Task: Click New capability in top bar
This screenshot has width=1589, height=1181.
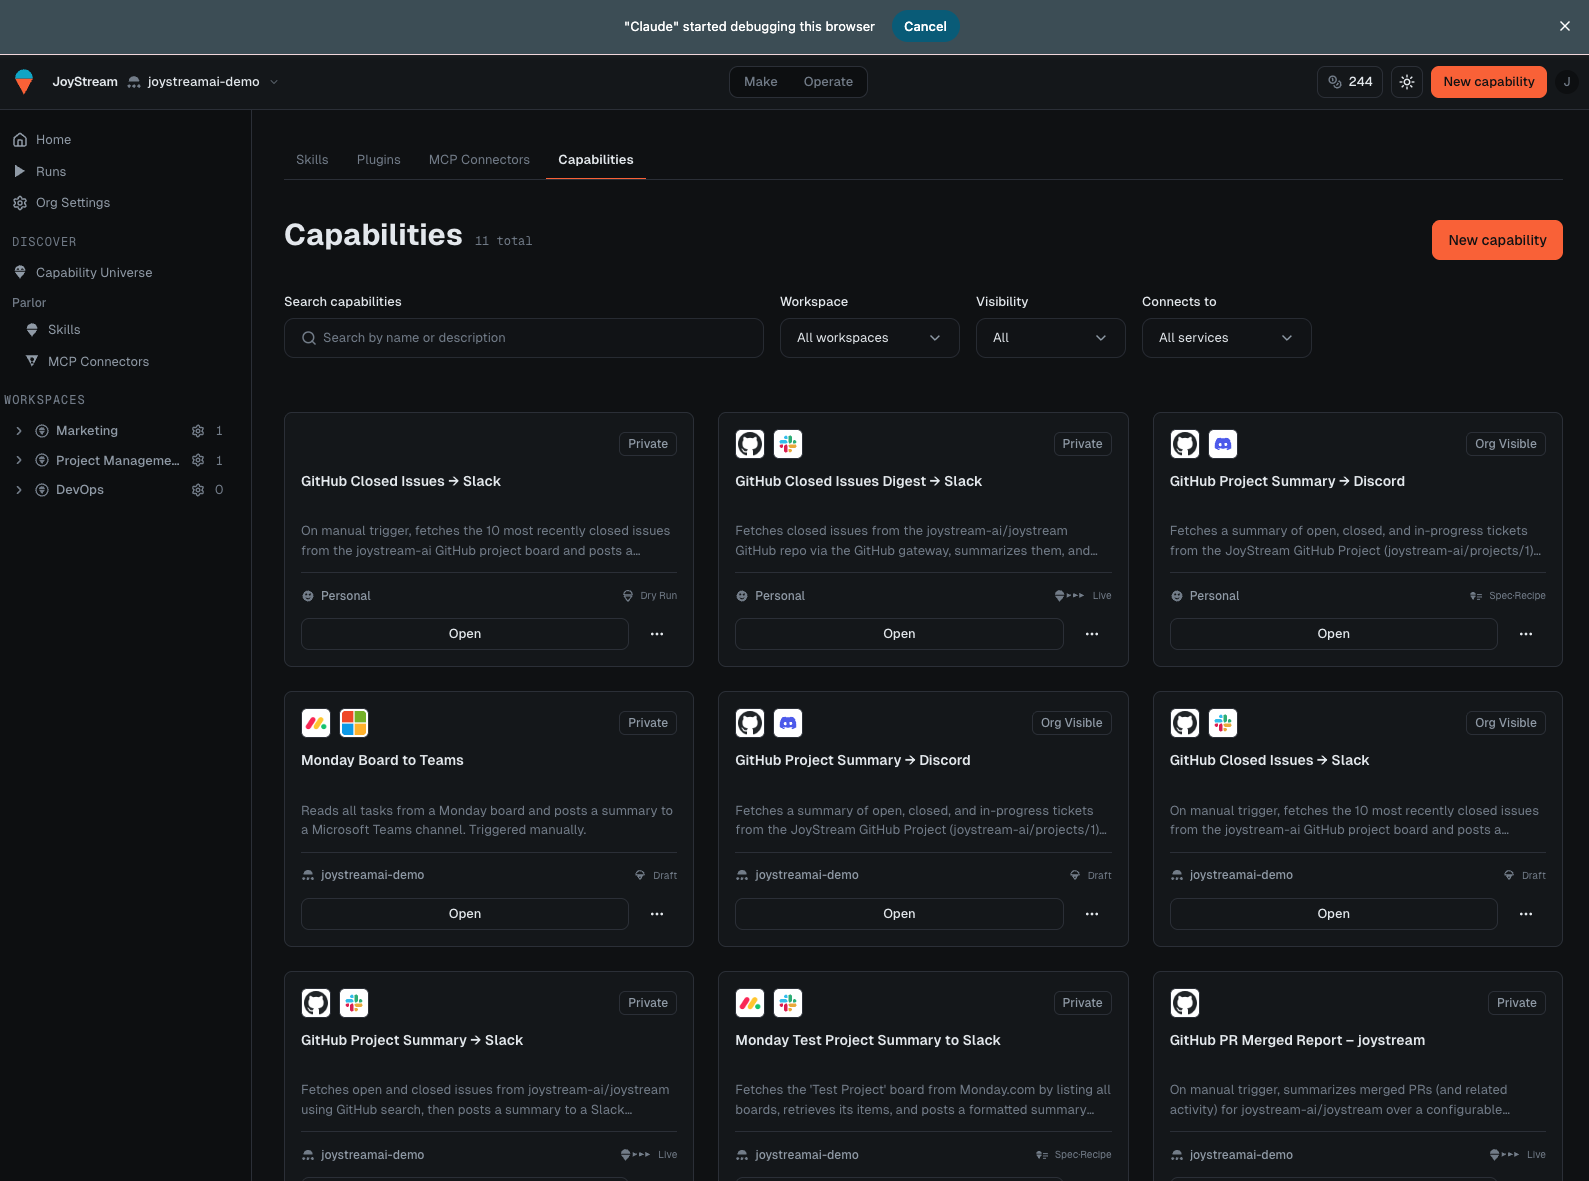Action: click(1489, 82)
